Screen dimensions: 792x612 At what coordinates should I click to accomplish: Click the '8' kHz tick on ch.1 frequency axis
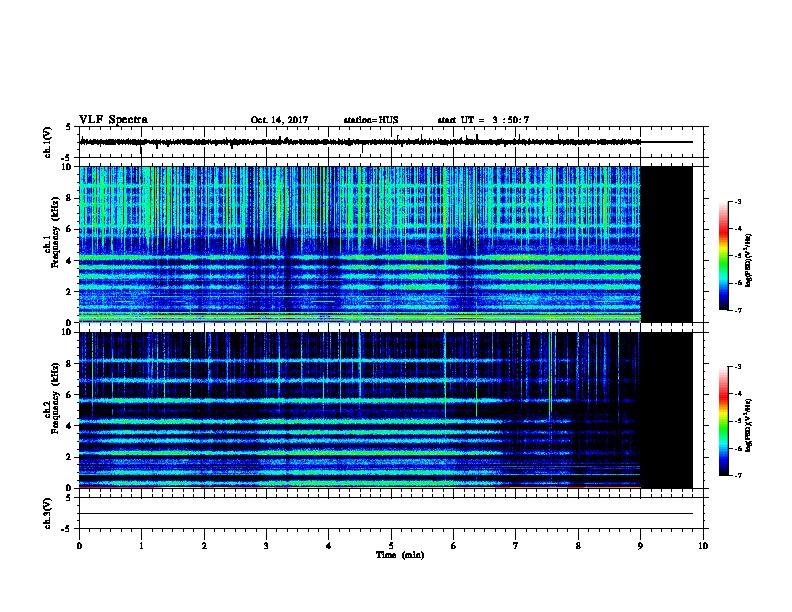click(x=70, y=198)
